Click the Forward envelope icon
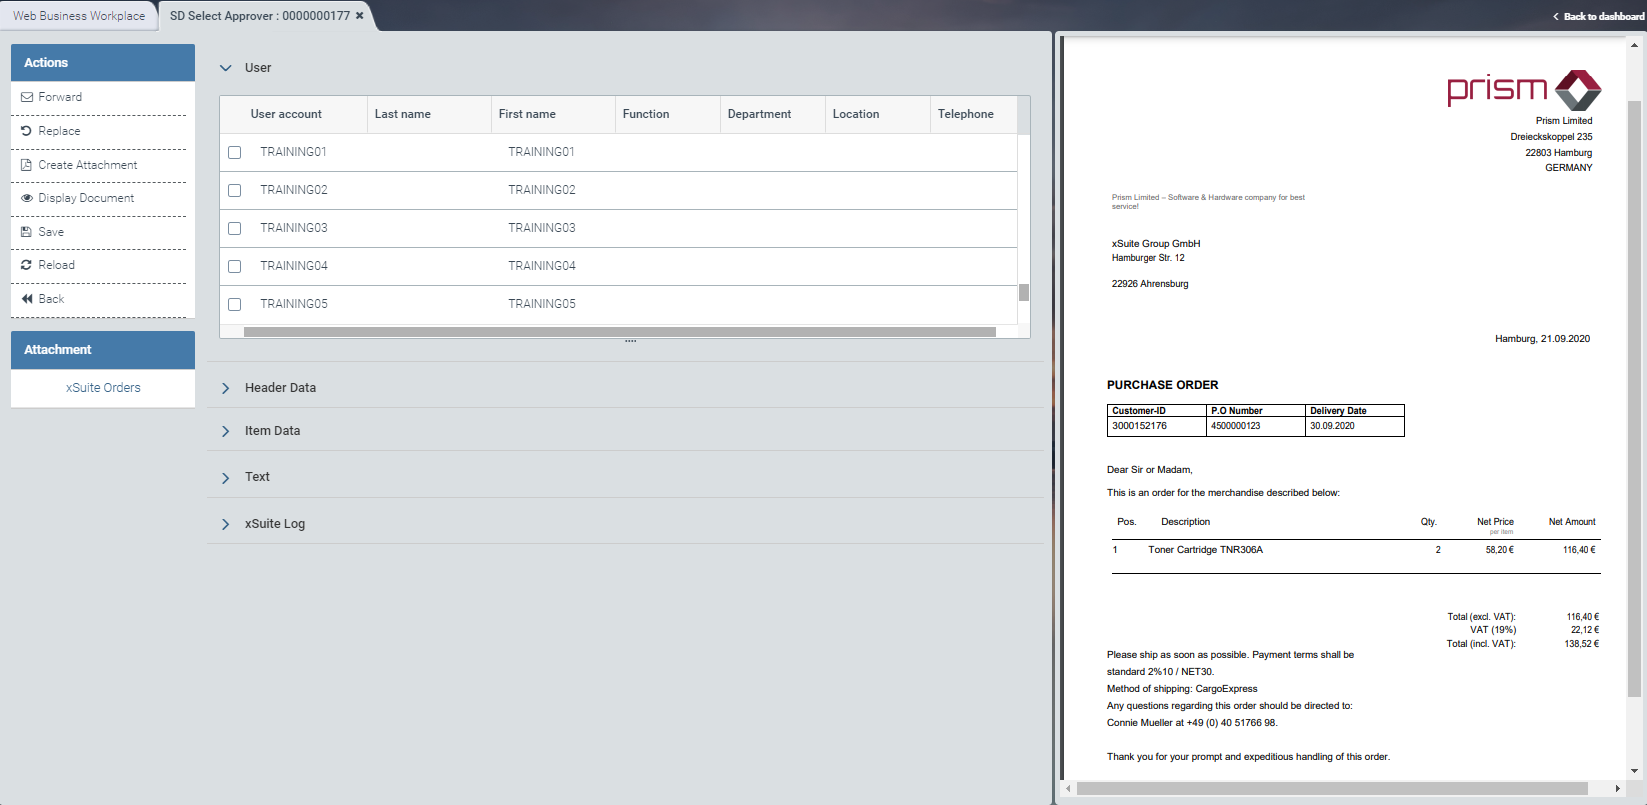The width and height of the screenshot is (1647, 805). [27, 97]
